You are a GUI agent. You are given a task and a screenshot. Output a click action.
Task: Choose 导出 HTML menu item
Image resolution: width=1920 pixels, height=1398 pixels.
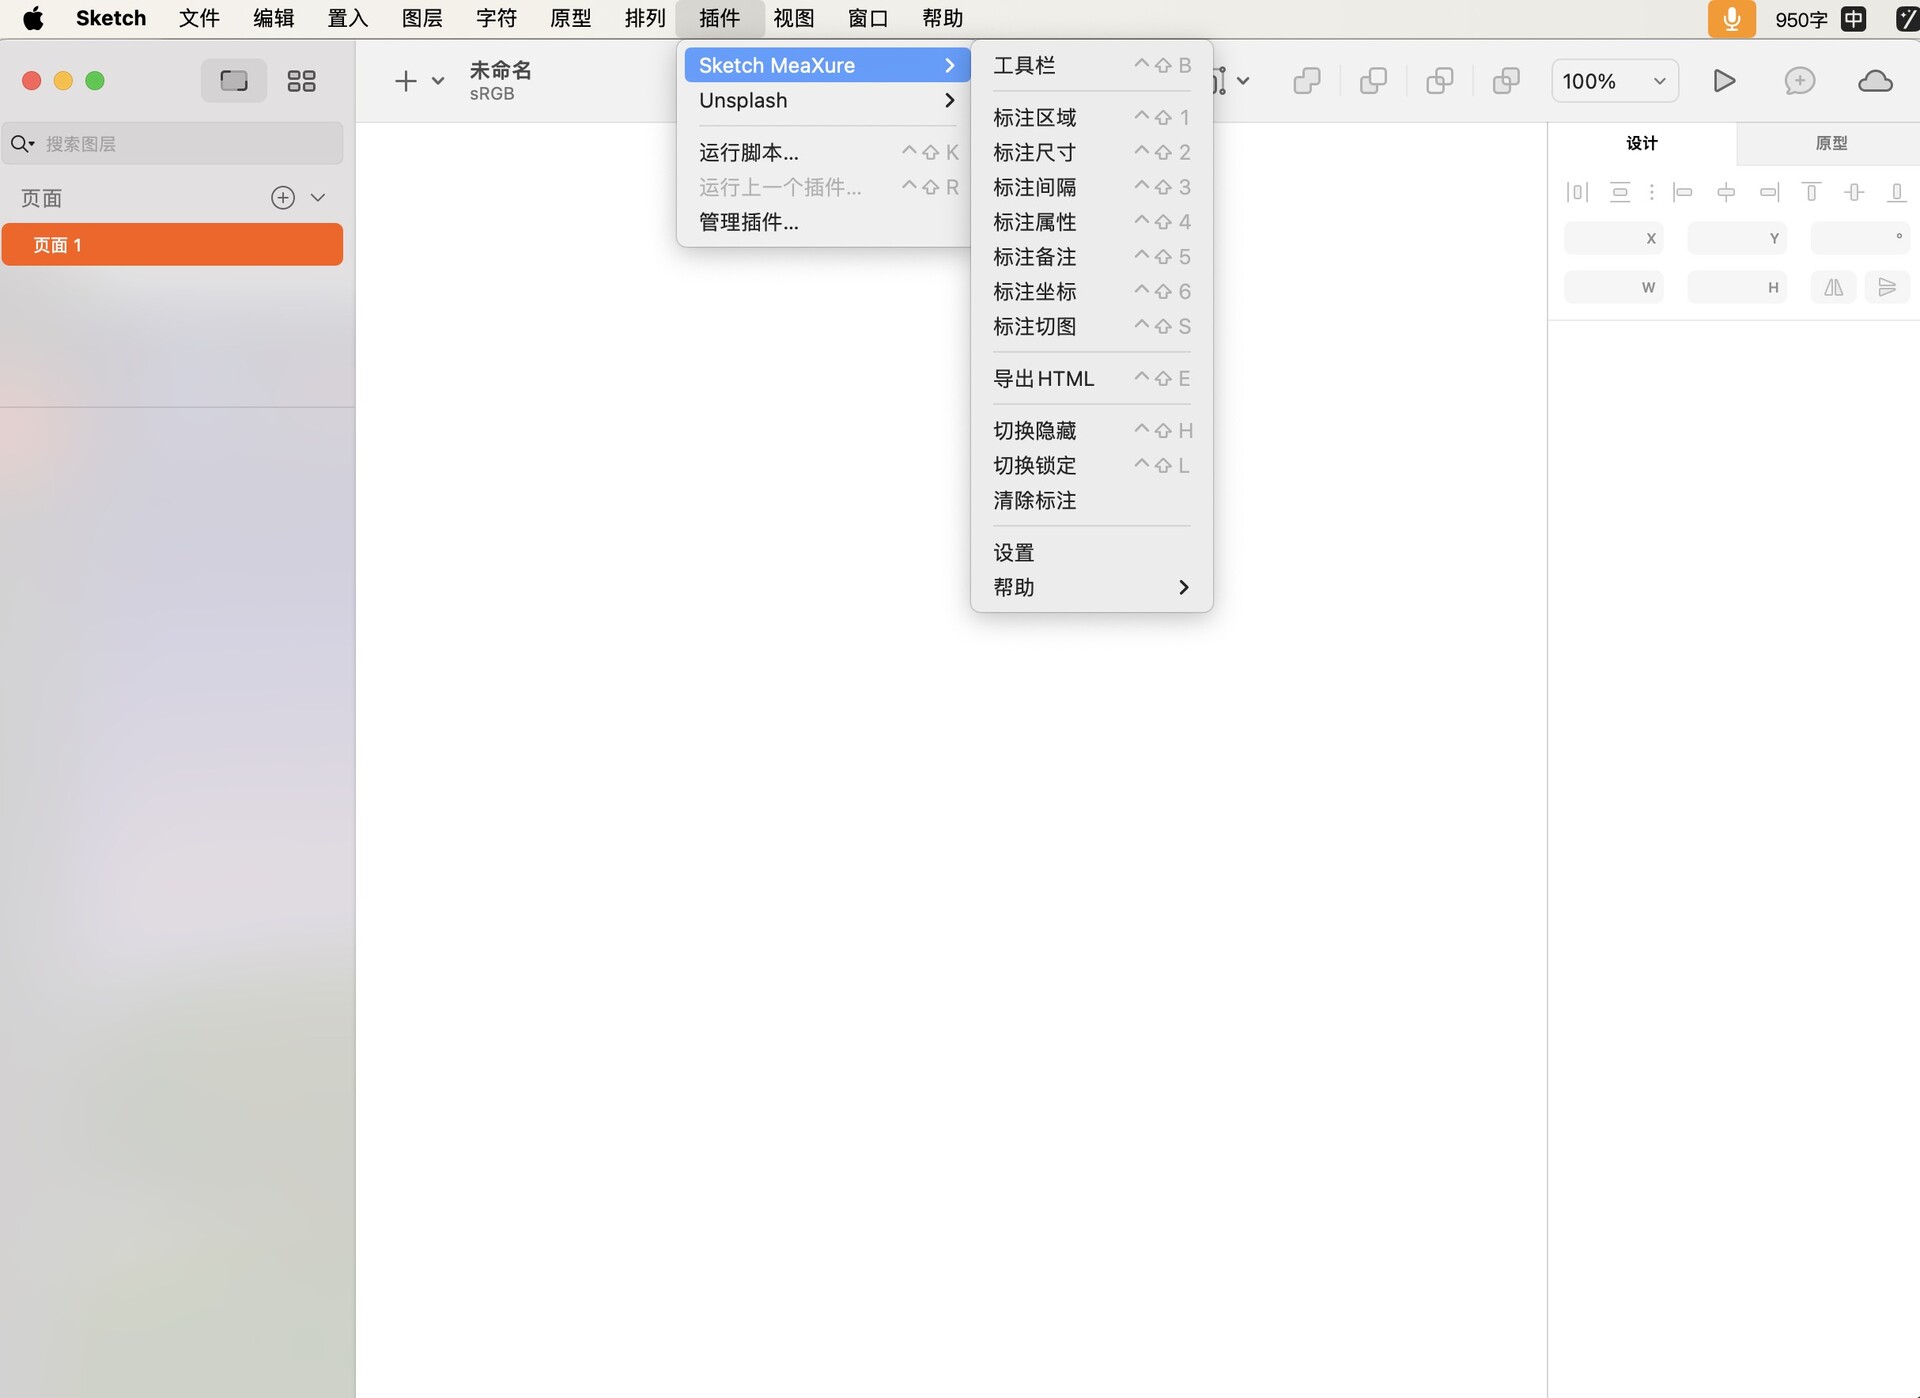point(1091,378)
